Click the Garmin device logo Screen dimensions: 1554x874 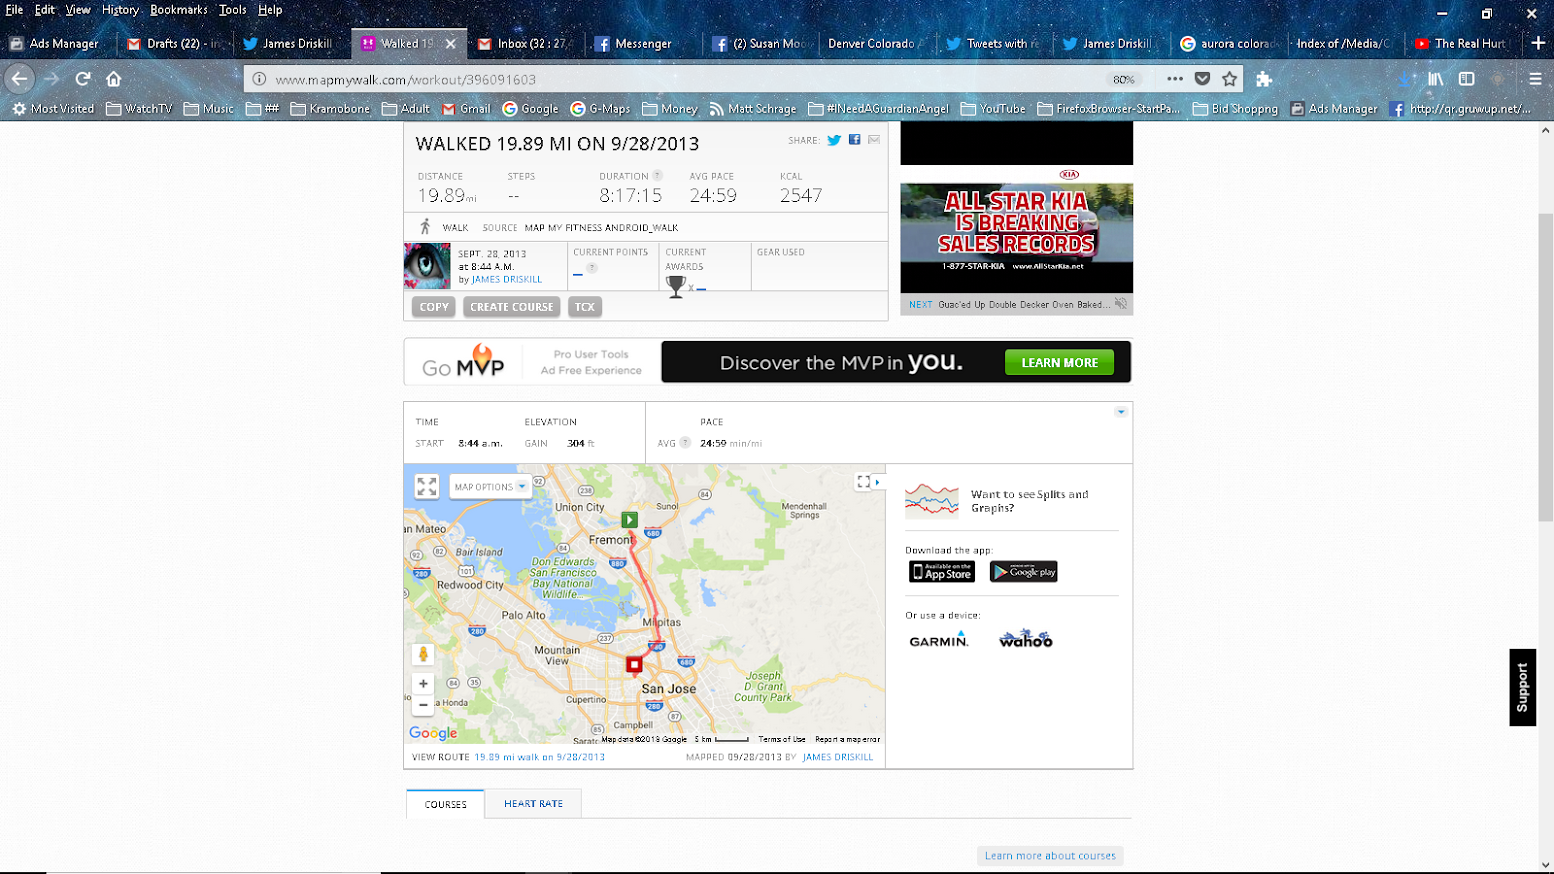click(x=938, y=640)
